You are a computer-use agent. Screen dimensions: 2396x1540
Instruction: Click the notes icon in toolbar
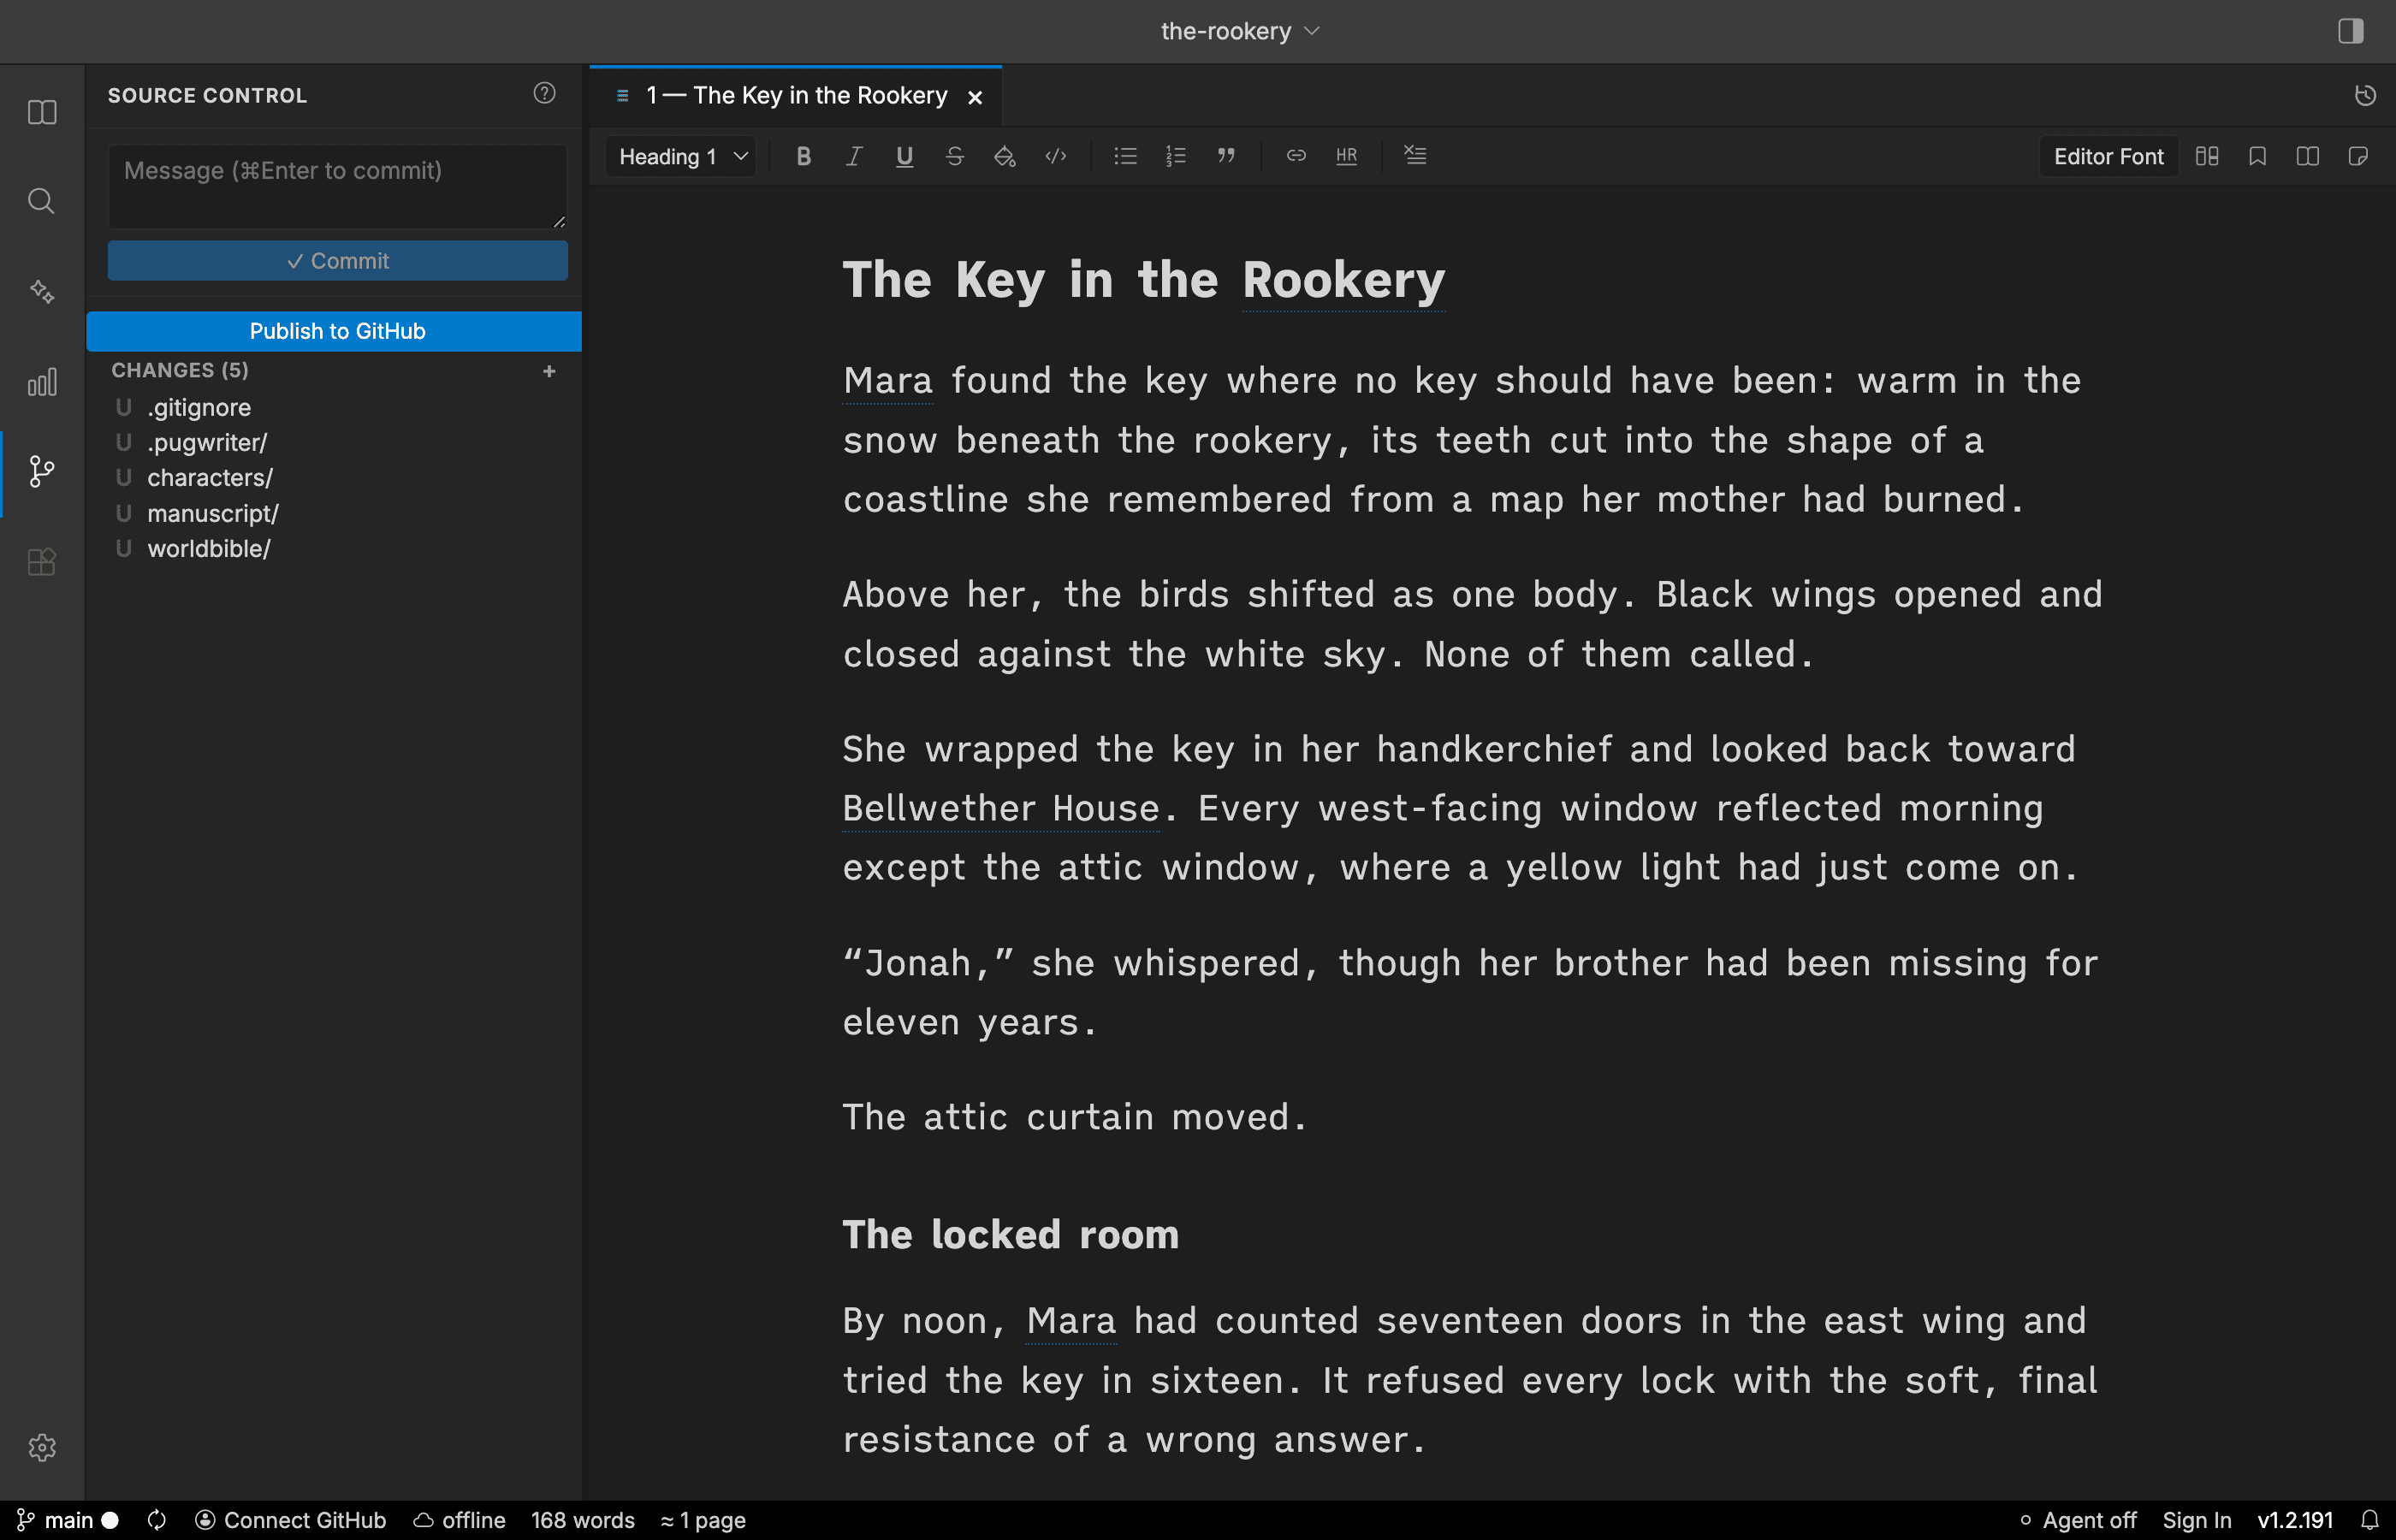click(2358, 156)
